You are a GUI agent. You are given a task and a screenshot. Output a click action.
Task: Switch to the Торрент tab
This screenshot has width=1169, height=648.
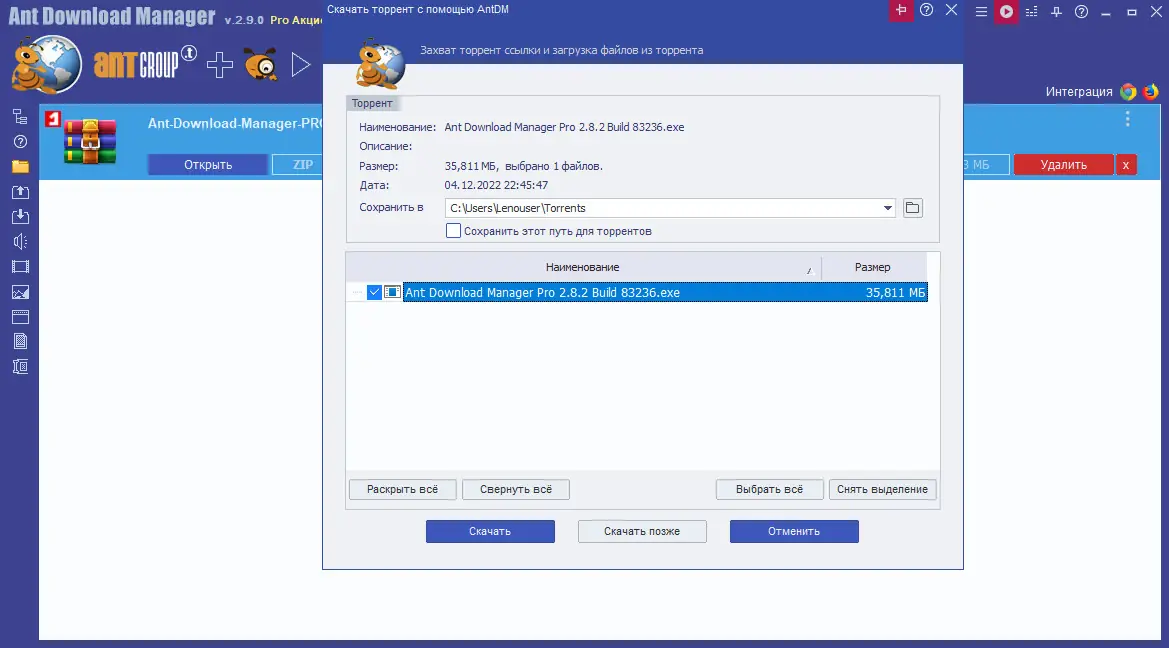[372, 103]
